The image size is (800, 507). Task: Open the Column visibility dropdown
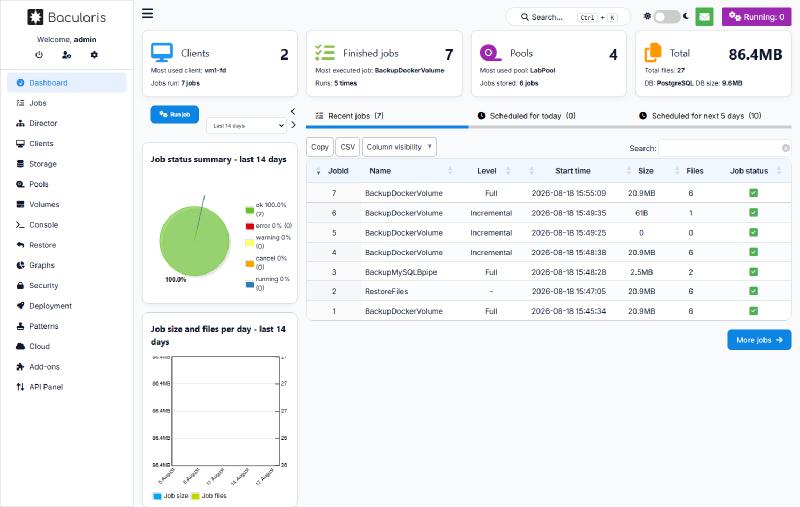click(x=399, y=147)
